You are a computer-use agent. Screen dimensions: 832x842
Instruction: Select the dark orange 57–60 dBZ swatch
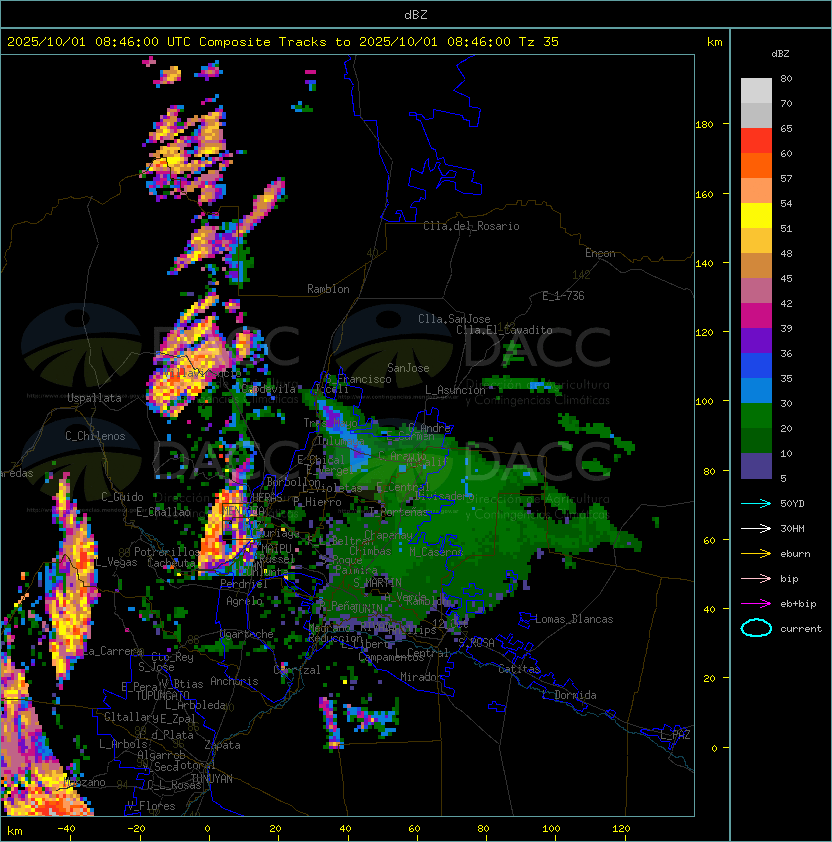click(x=756, y=166)
